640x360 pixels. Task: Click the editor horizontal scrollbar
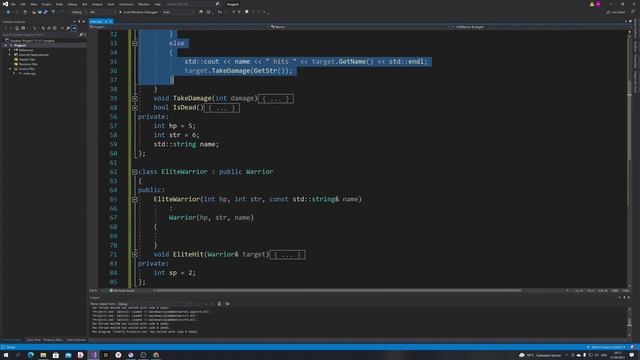tap(338, 291)
